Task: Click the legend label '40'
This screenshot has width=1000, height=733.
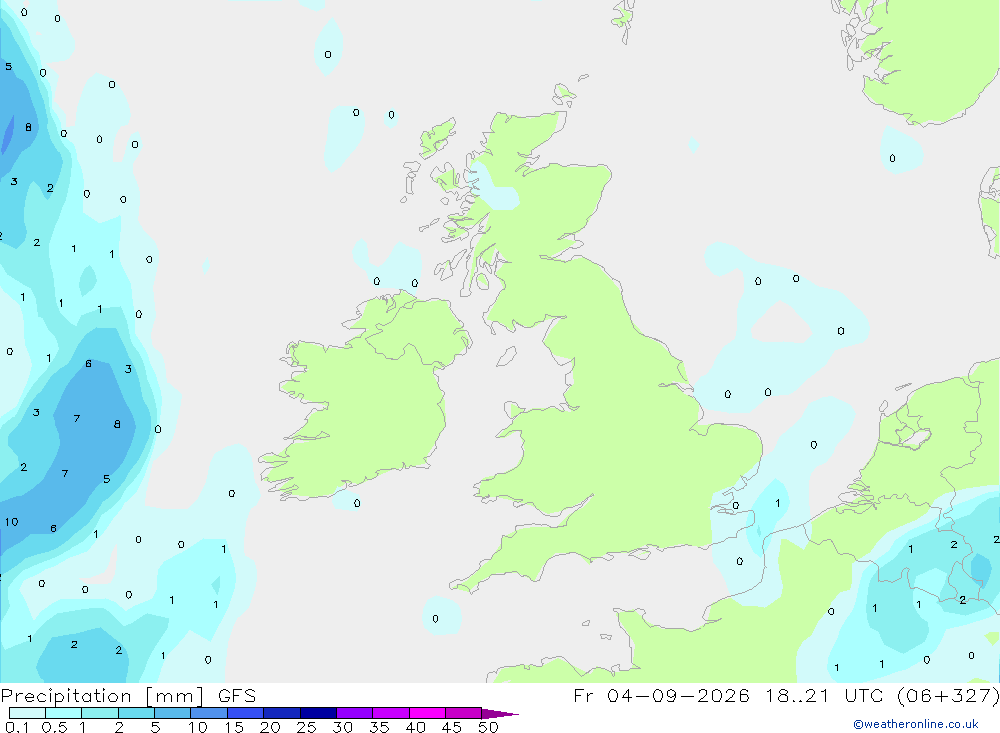Action: [415, 727]
